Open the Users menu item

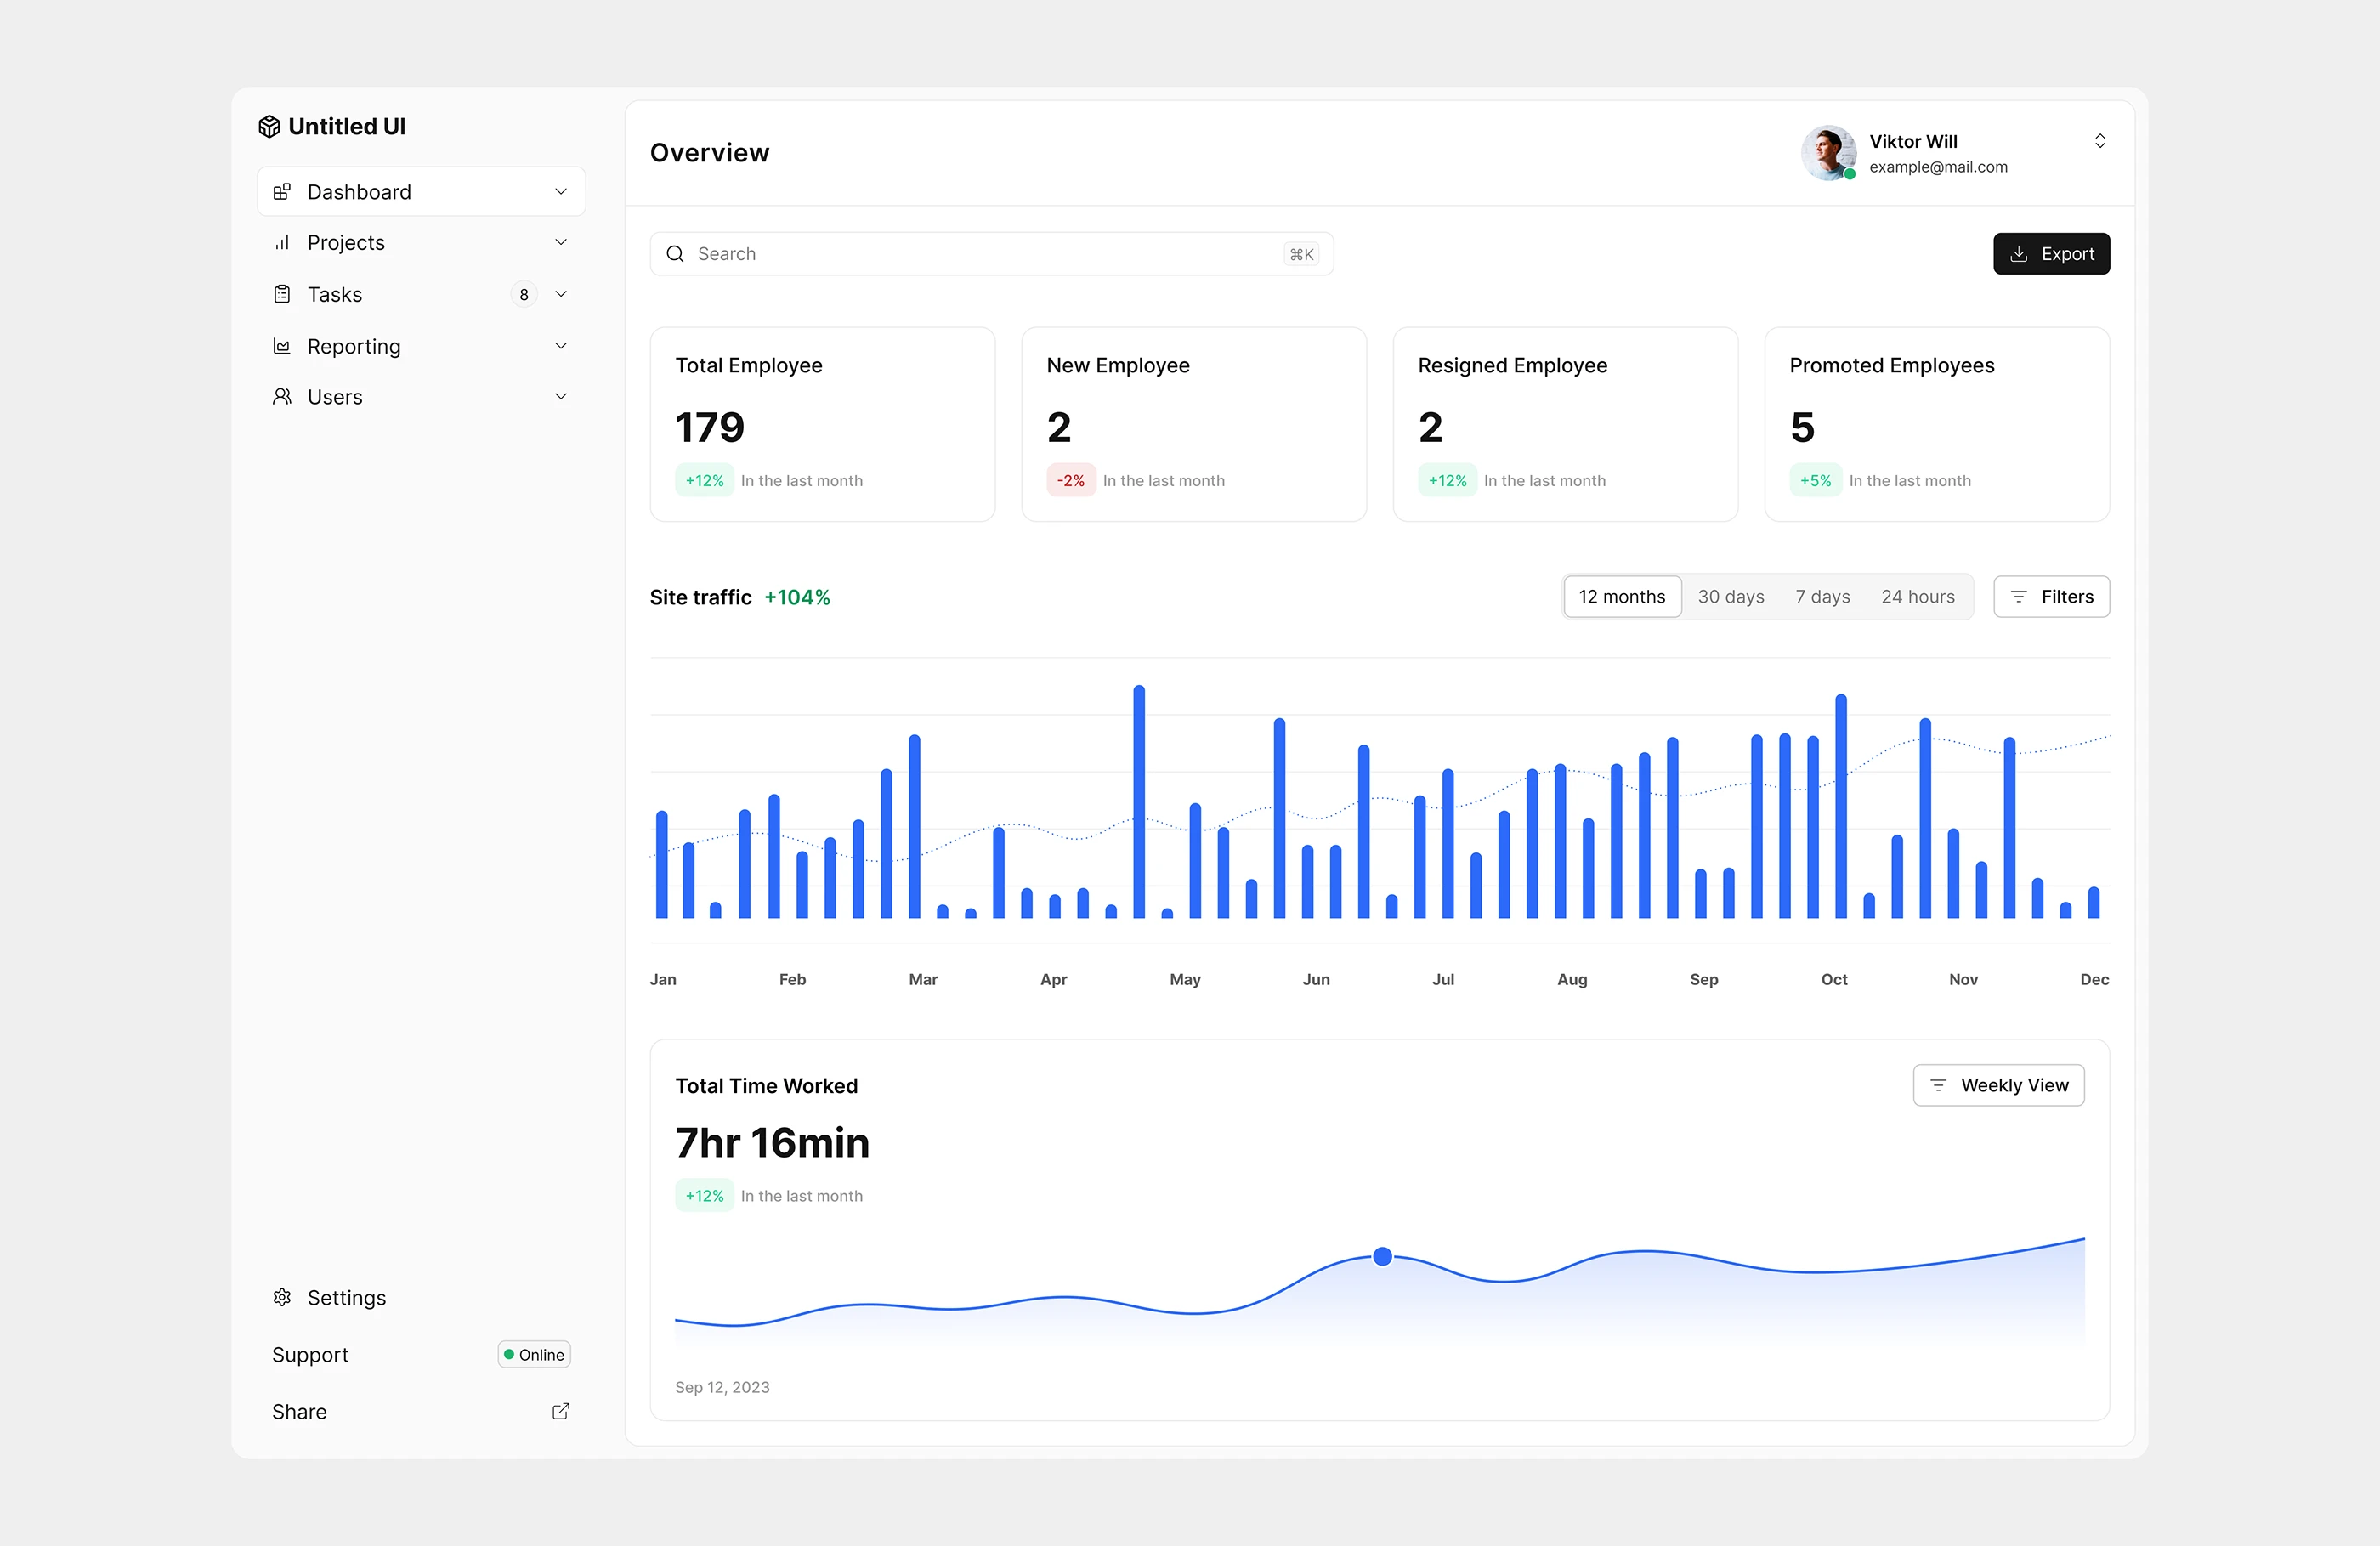(x=421, y=397)
